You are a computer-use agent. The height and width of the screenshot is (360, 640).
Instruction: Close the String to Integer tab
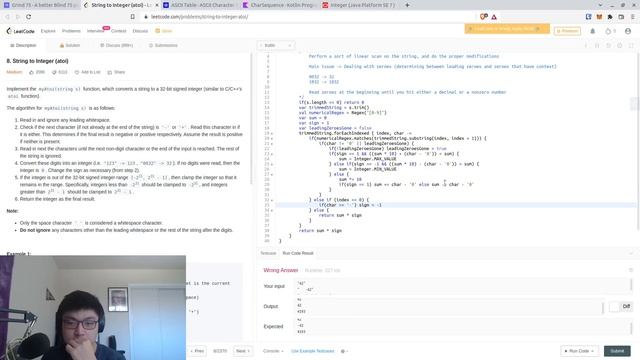157,5
